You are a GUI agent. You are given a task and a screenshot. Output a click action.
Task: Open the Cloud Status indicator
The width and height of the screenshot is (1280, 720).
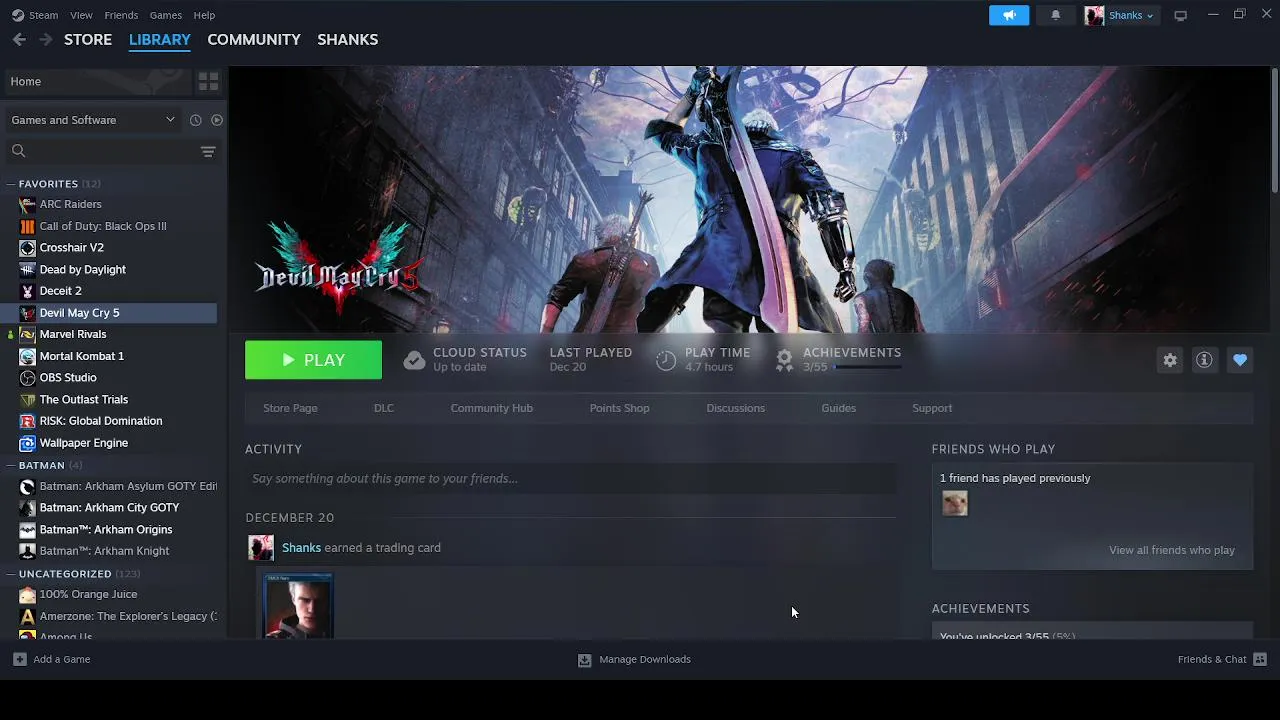[465, 360]
